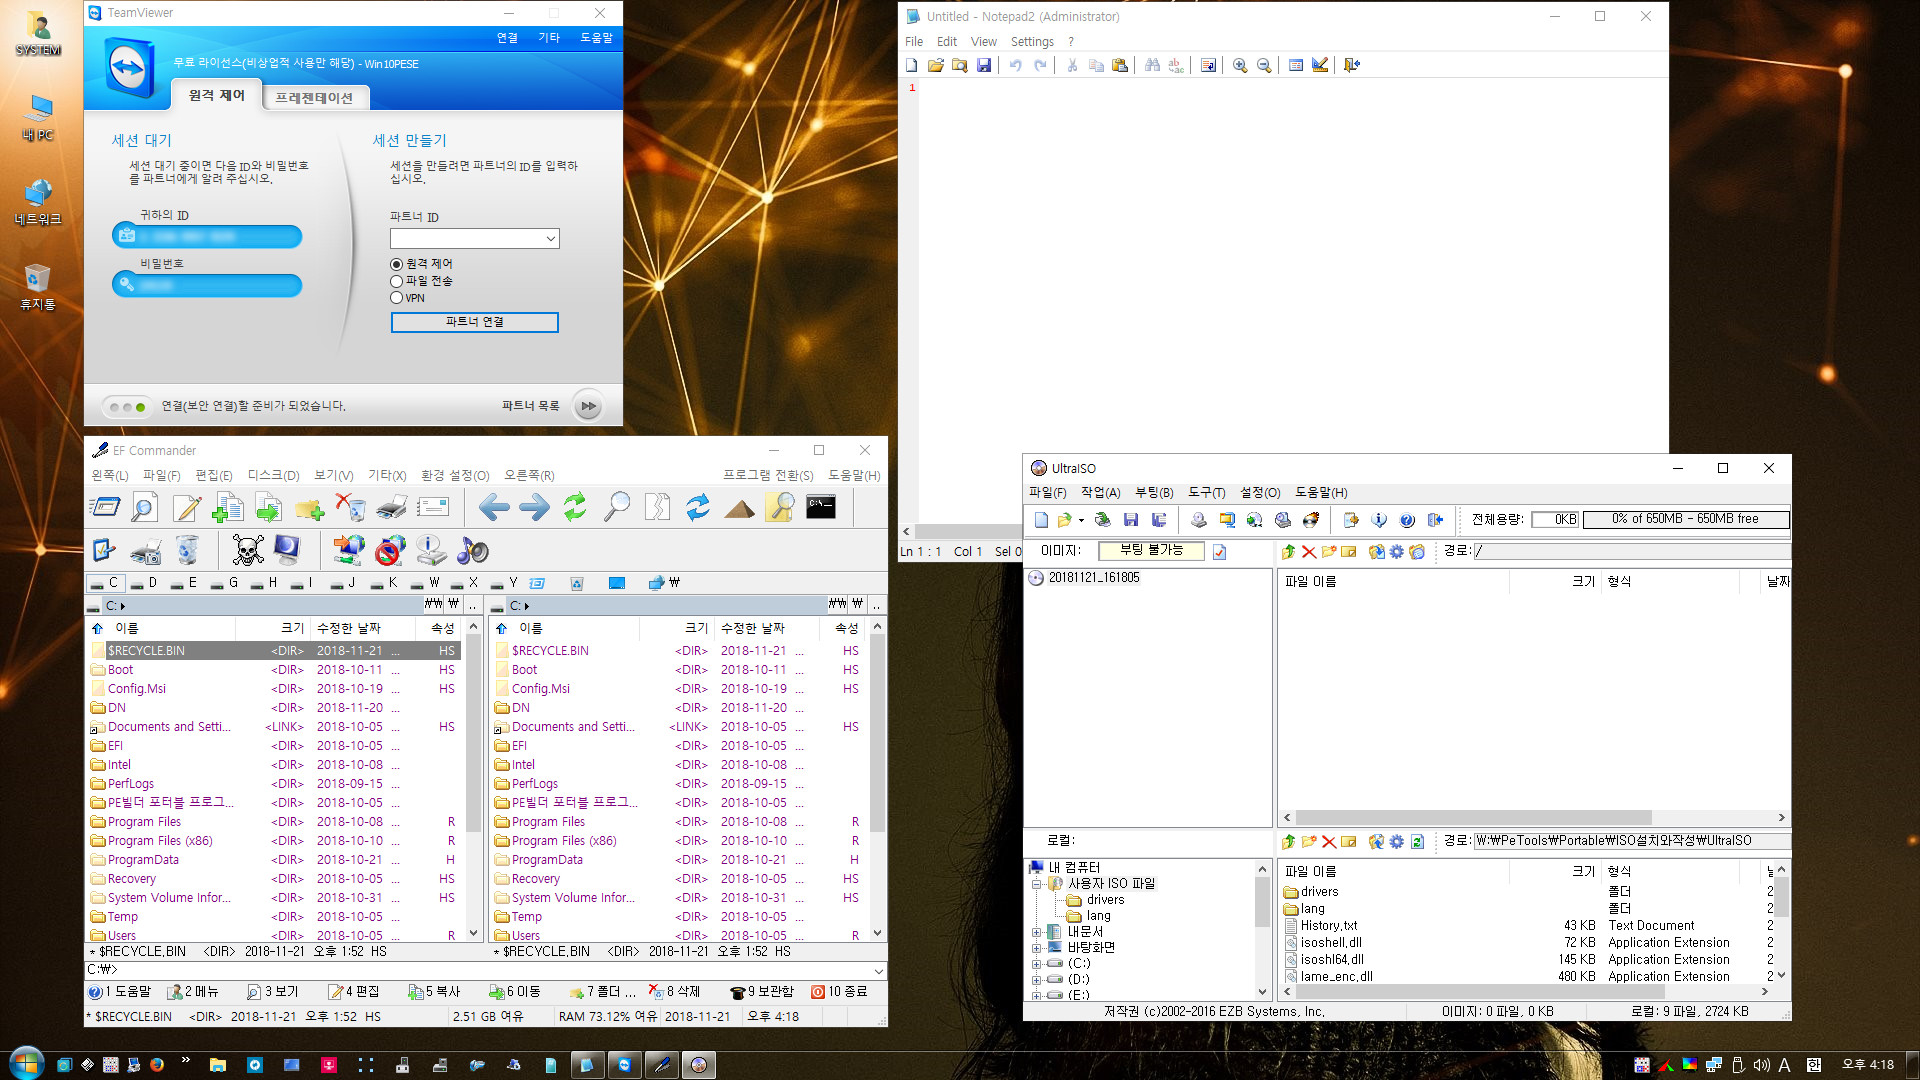Click 8 삭제 function button in EF Commander
Image resolution: width=1920 pixels, height=1080 pixels.
674,991
